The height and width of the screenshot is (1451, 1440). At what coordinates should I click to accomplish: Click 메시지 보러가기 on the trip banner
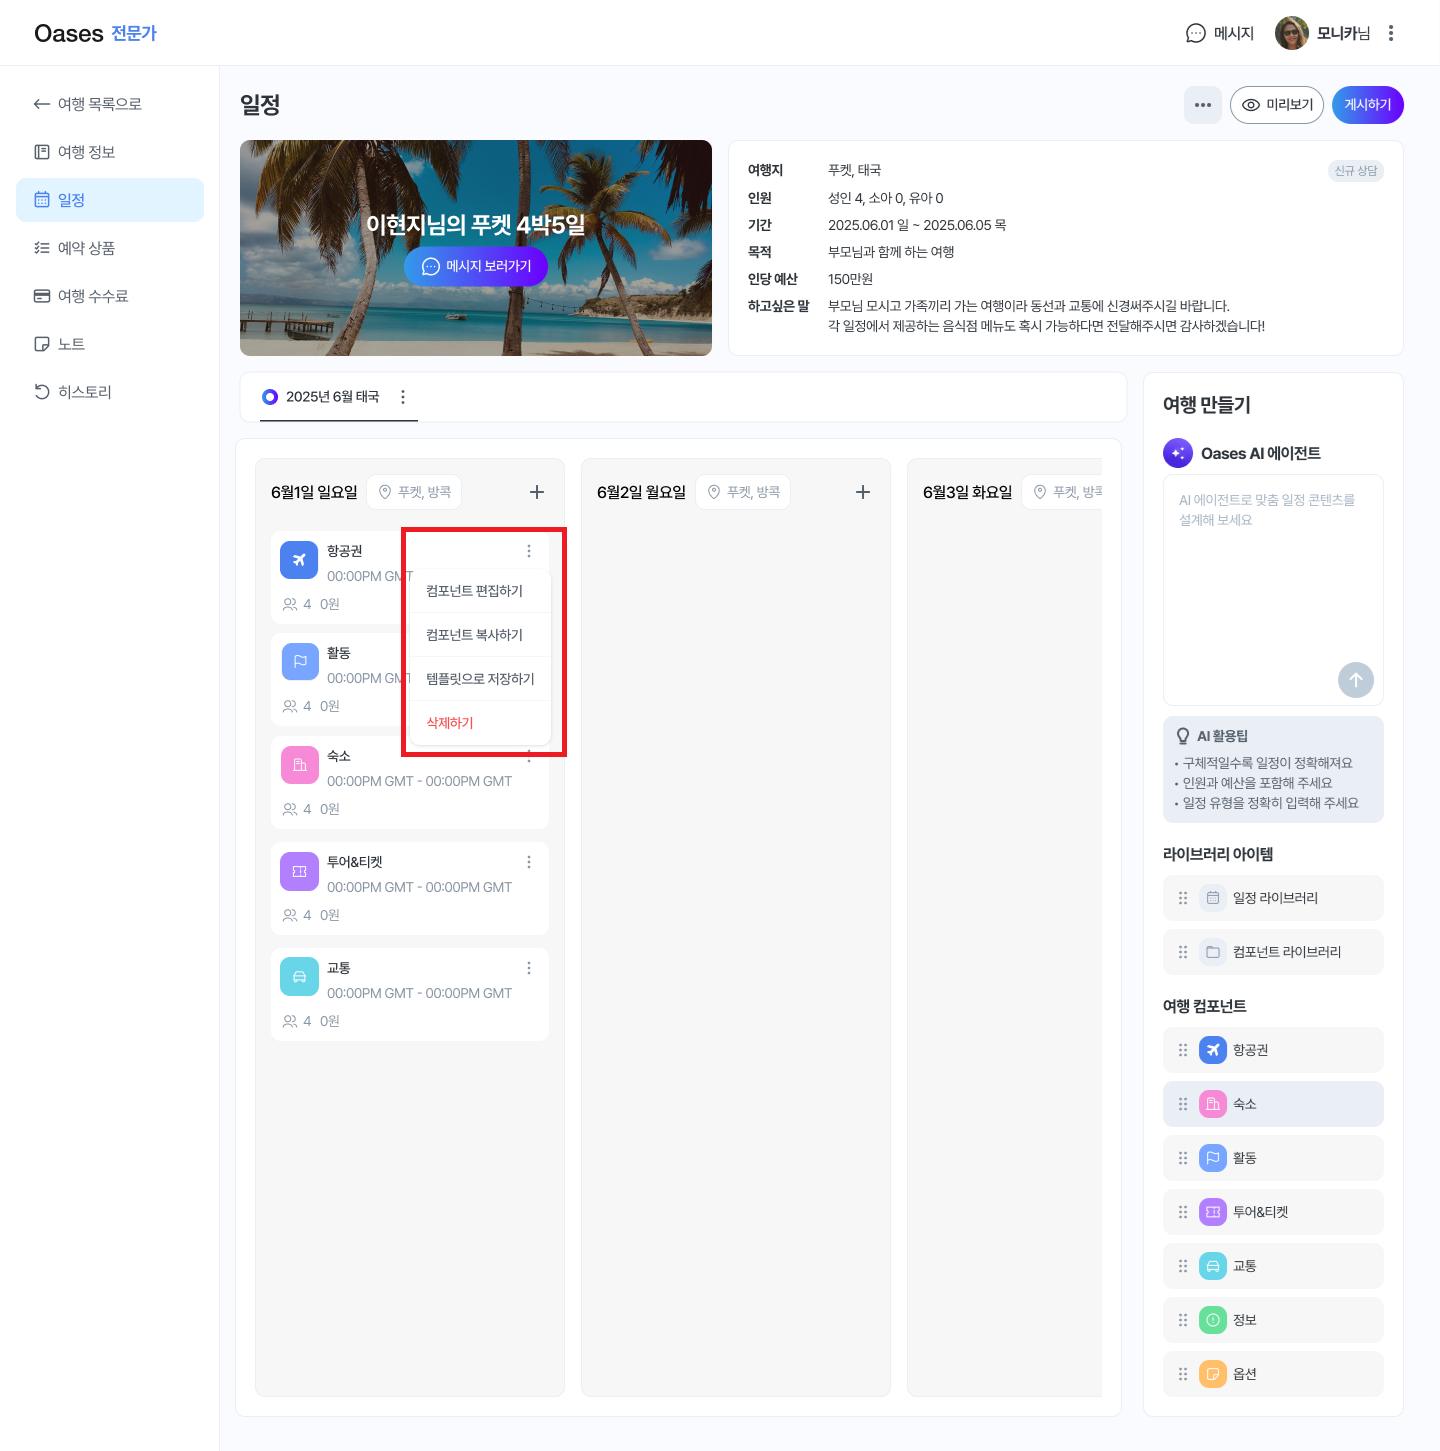(x=476, y=266)
